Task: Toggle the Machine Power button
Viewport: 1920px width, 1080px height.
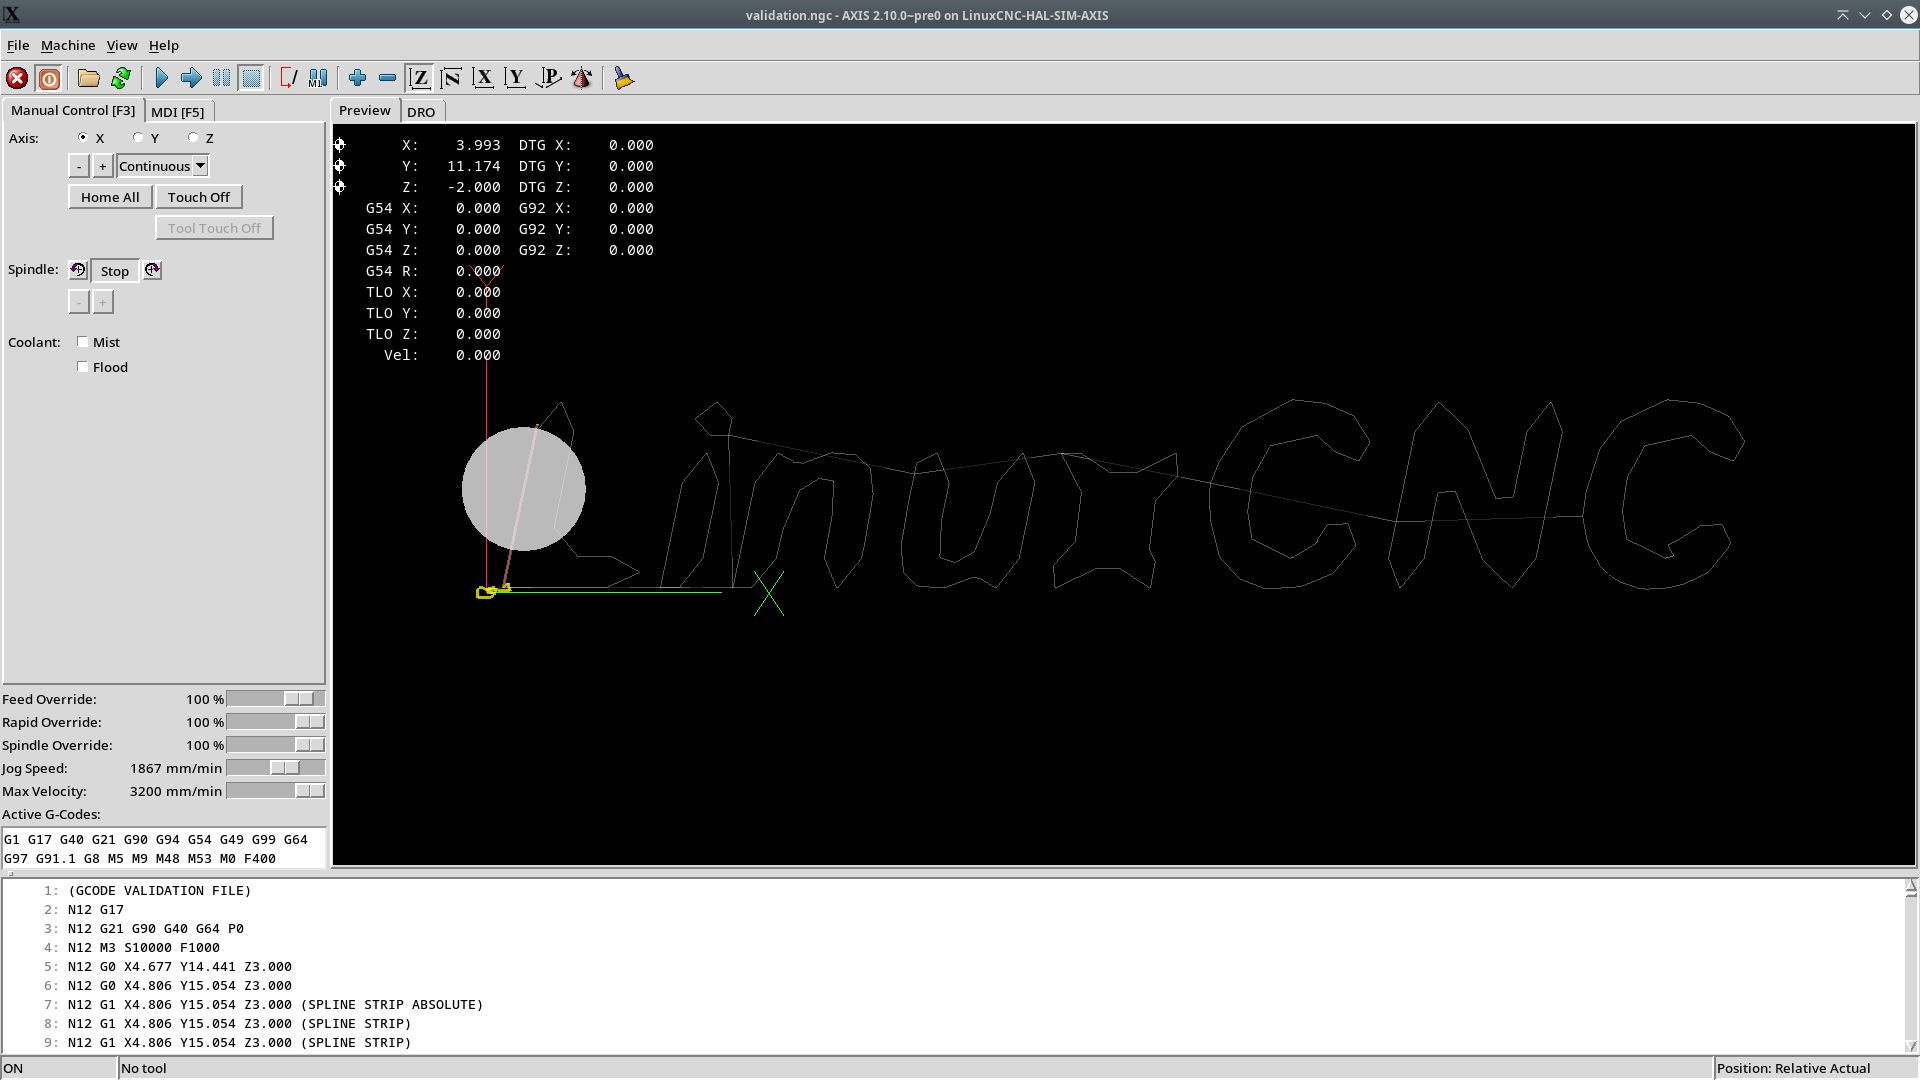Action: (x=48, y=78)
